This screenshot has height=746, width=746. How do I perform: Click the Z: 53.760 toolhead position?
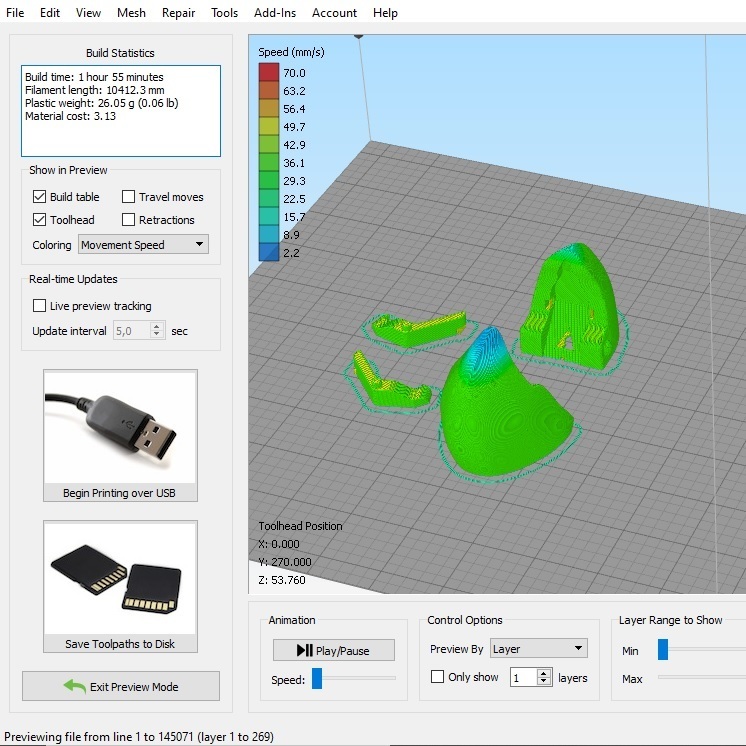click(x=282, y=580)
